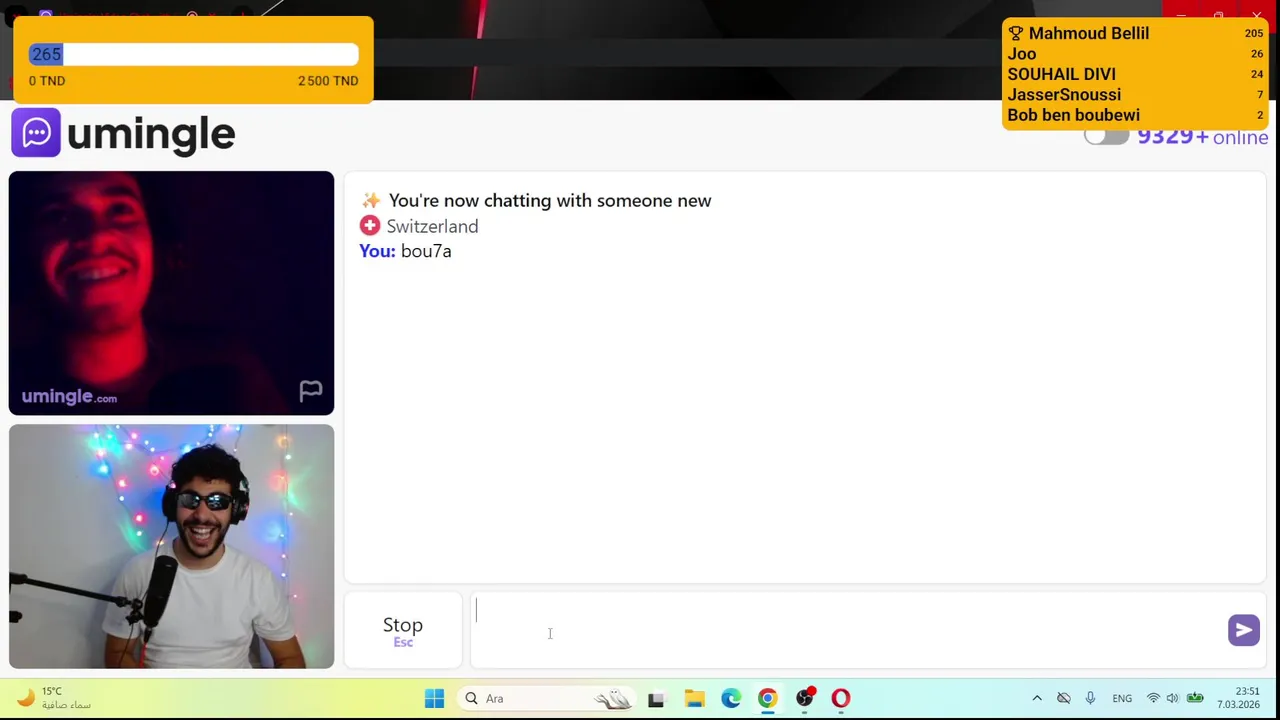Select JasserSnoussi in the leaderboard
The height and width of the screenshot is (720, 1280).
(x=1135, y=95)
